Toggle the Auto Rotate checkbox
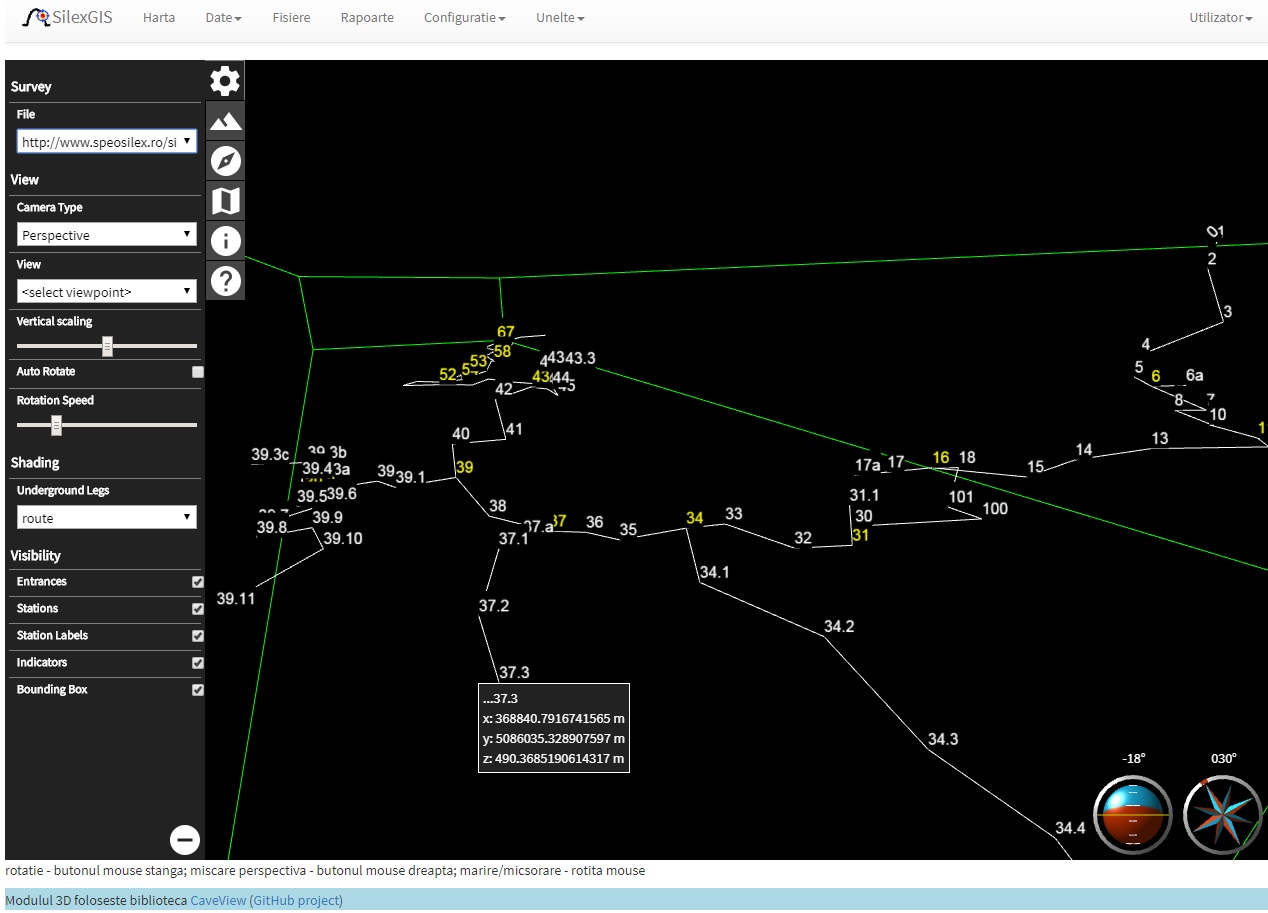Screen dimensions: 1268x913 (x=198, y=372)
